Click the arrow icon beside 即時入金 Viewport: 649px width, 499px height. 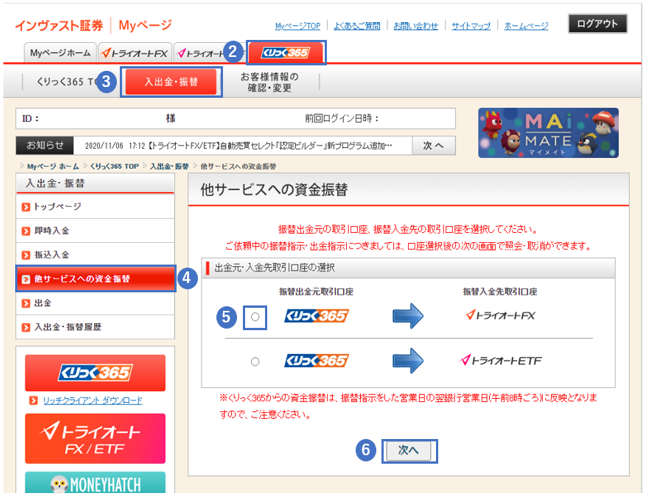click(26, 231)
